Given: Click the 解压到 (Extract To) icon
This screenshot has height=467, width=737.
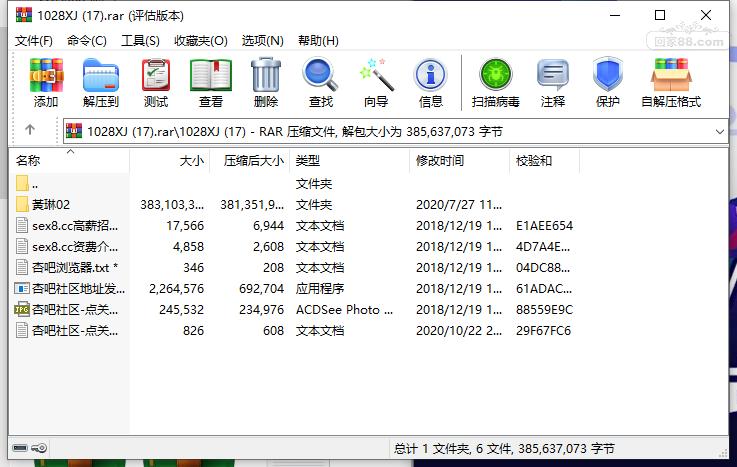Looking at the screenshot, I should click(101, 75).
